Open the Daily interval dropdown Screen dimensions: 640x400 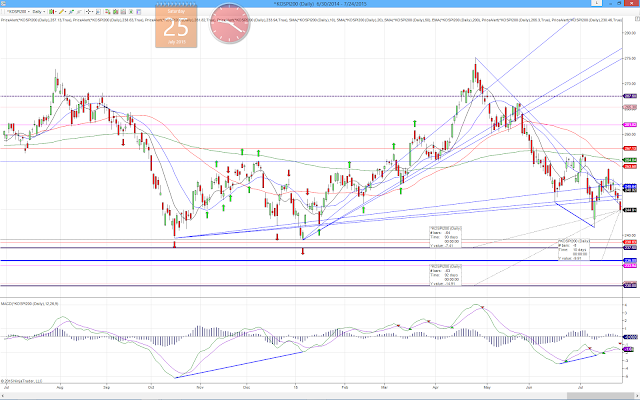click(x=38, y=12)
